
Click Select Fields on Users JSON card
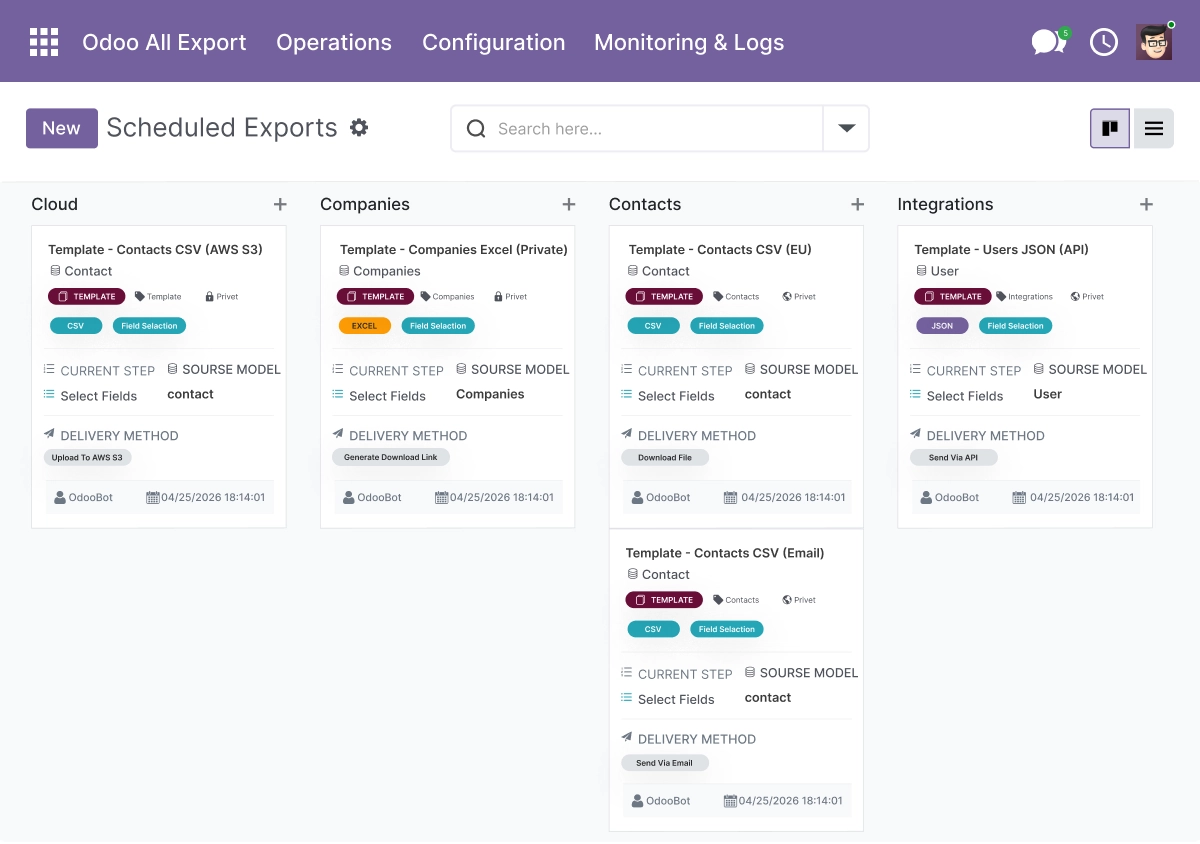tap(964, 396)
